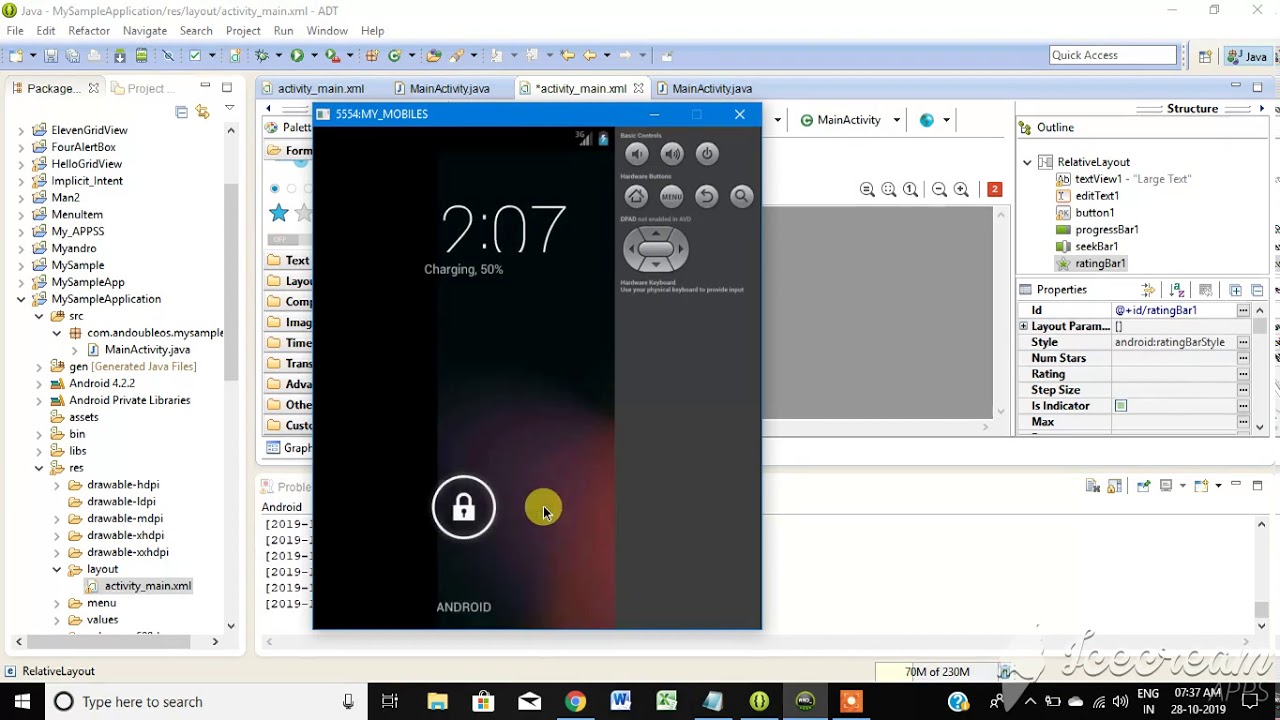The height and width of the screenshot is (720, 1280).
Task: Open the Refactor menu
Action: [89, 31]
